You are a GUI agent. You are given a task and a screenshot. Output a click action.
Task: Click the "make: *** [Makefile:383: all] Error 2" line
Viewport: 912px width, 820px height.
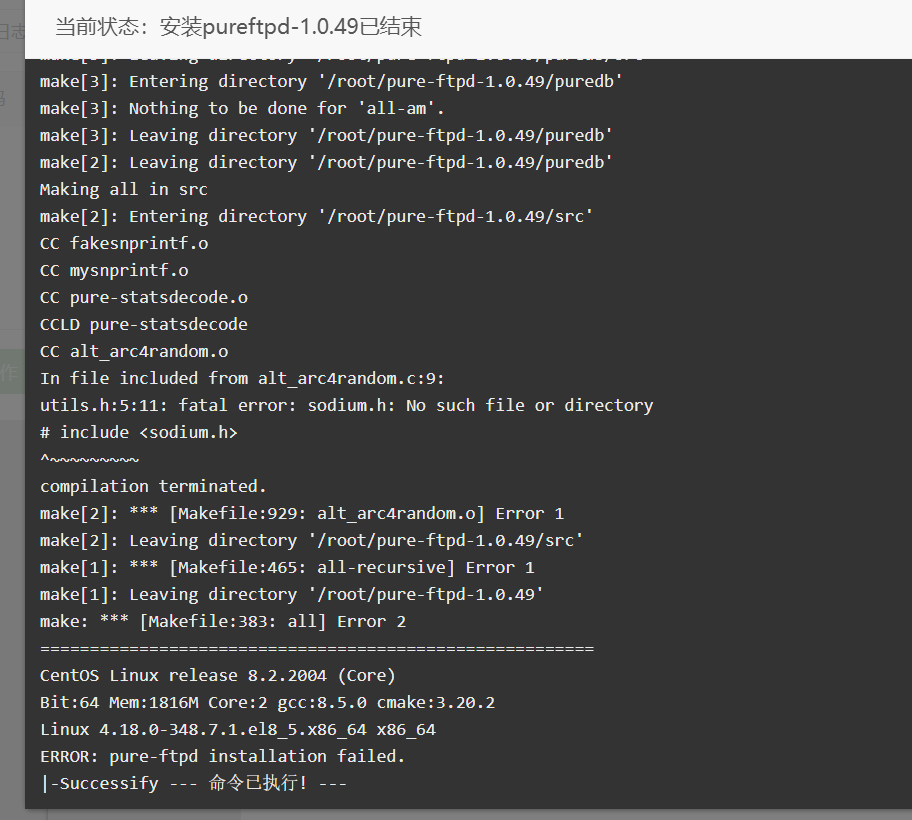pos(223,621)
